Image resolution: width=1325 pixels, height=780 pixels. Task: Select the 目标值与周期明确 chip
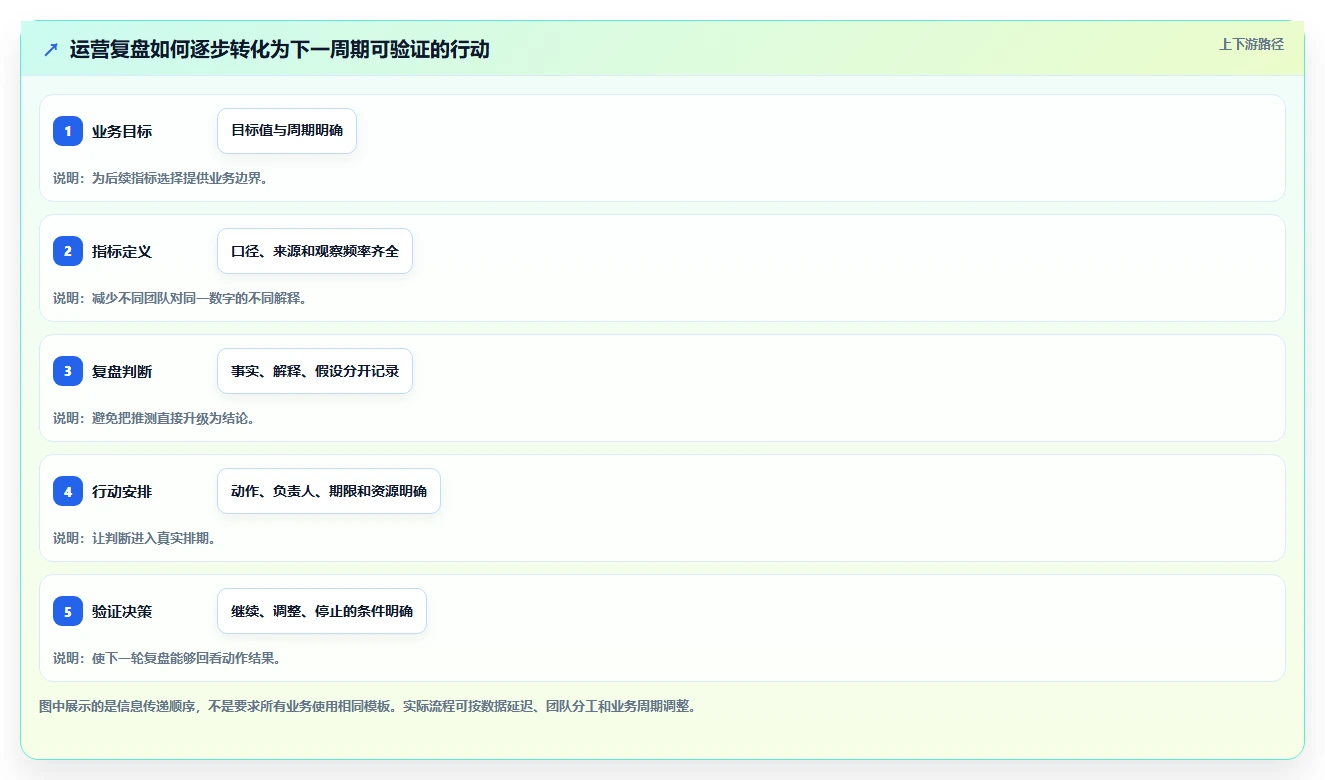[287, 131]
